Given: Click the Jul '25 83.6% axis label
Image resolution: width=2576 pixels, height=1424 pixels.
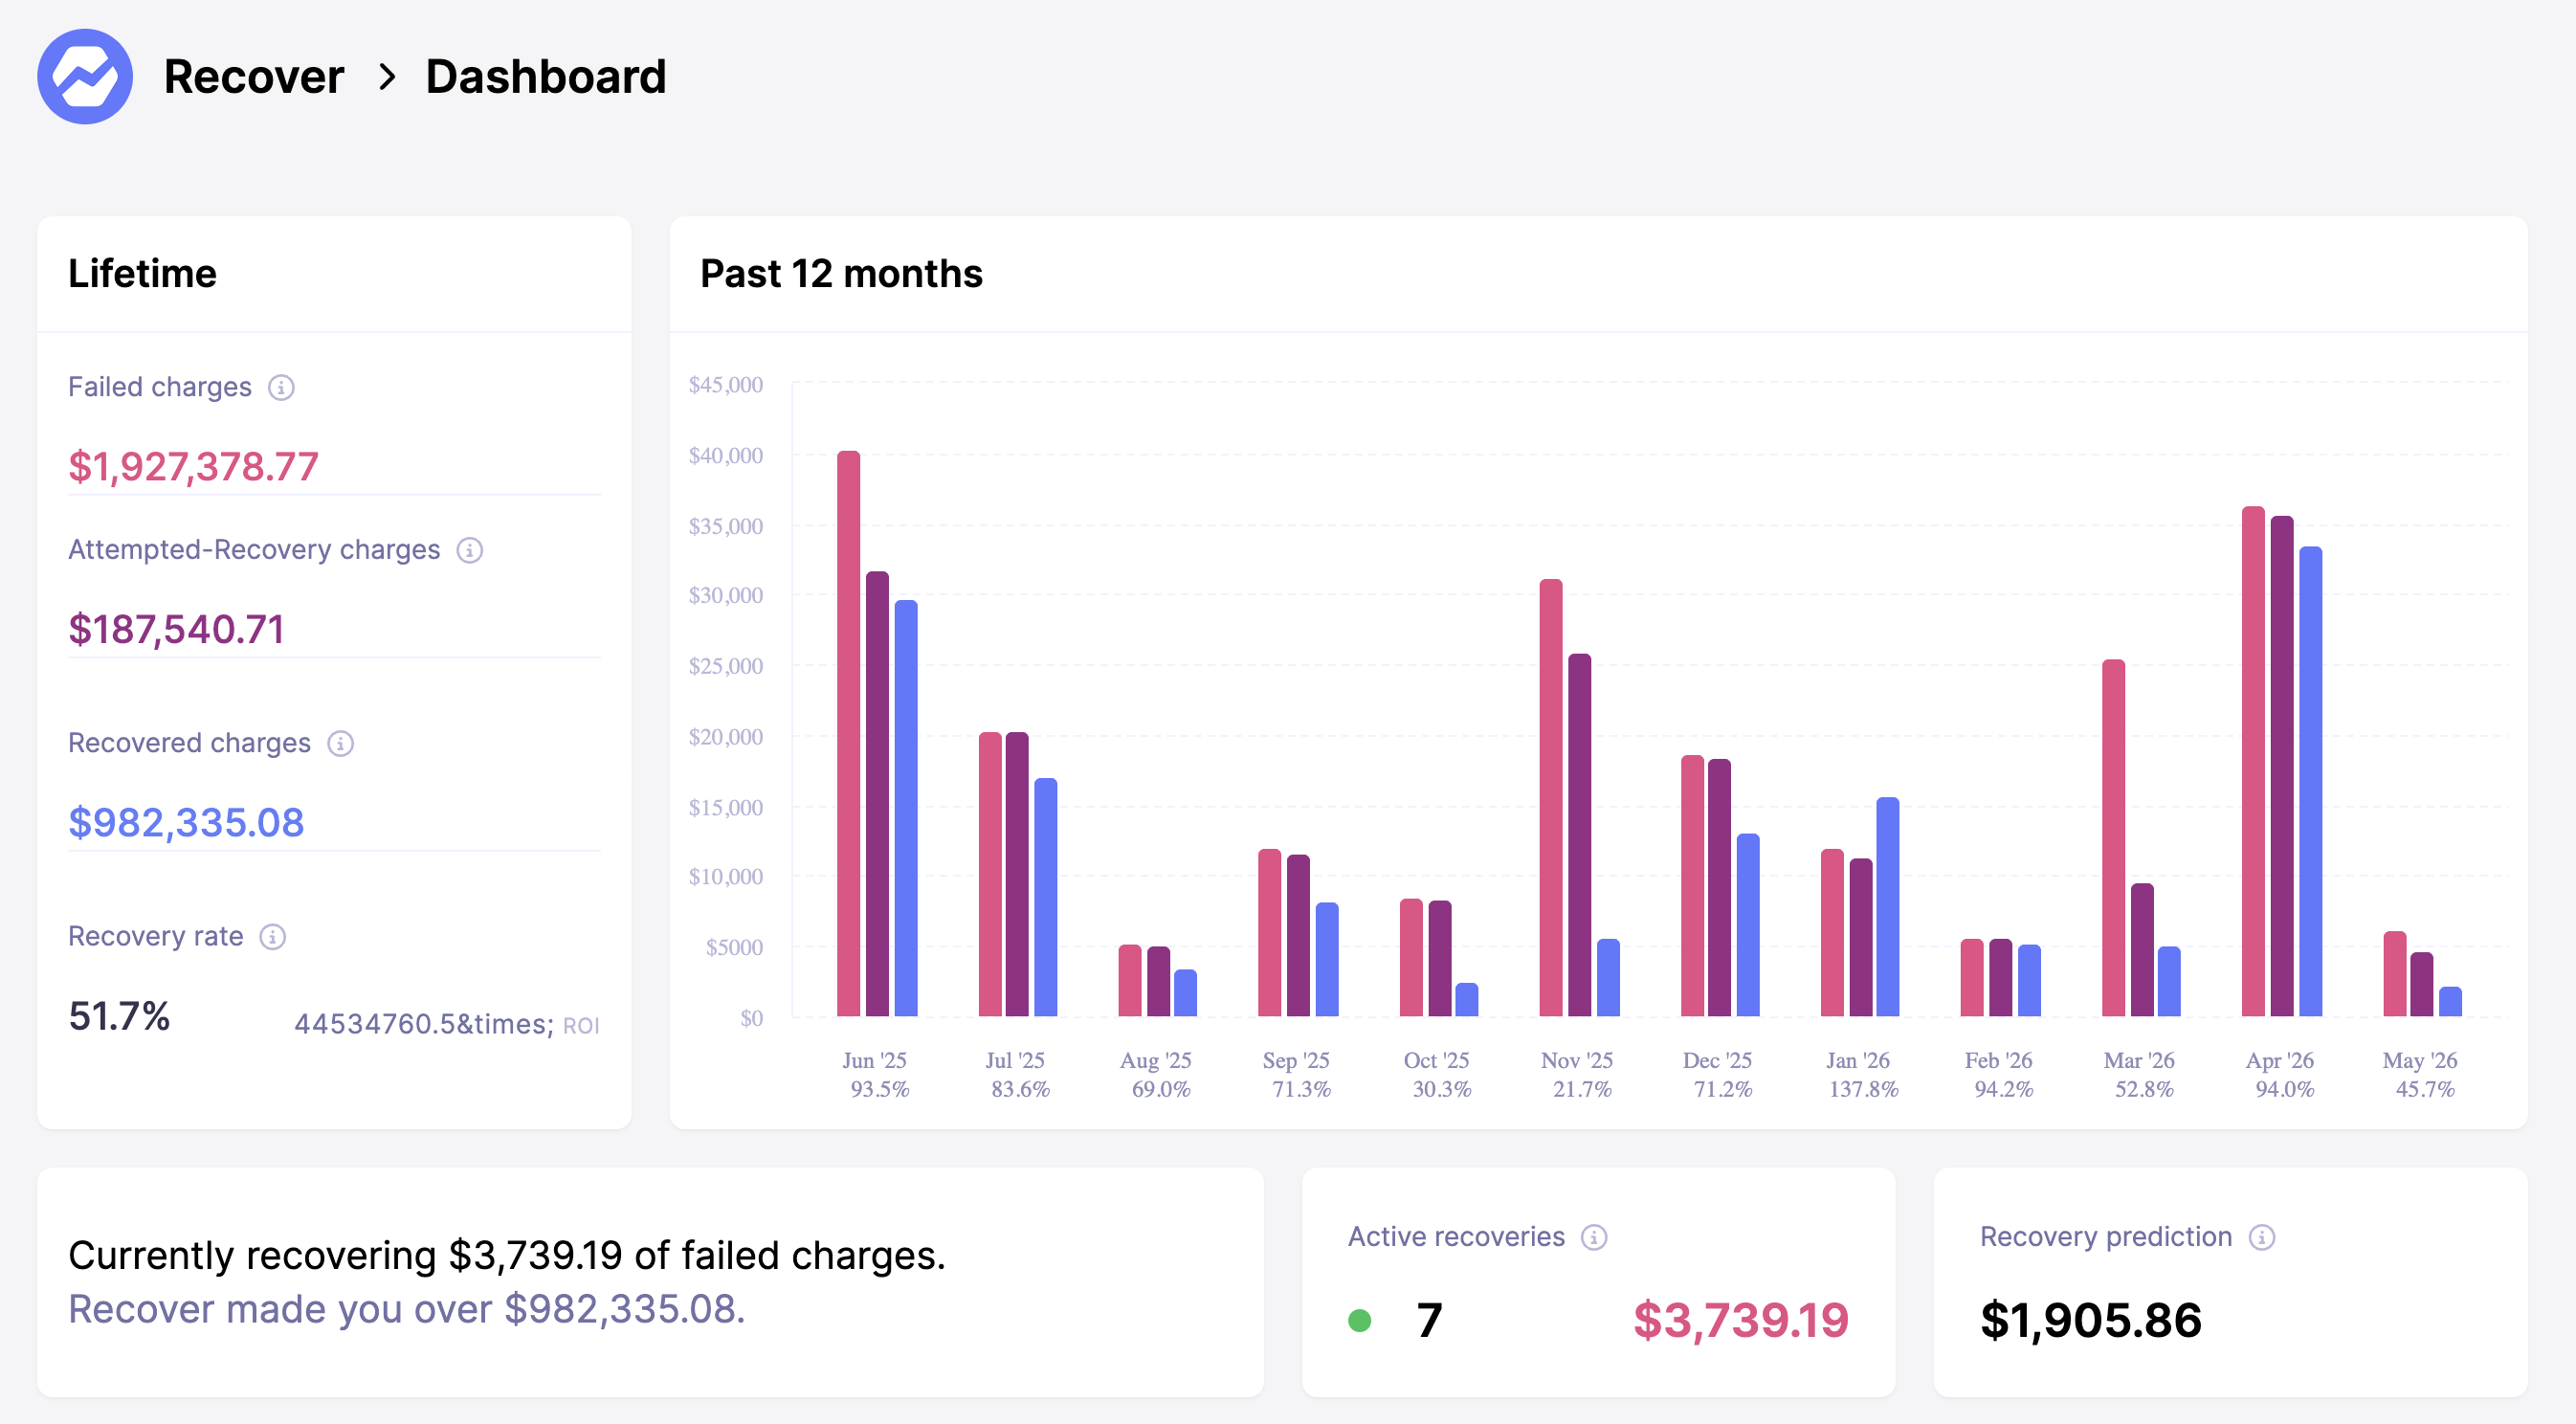Looking at the screenshot, I should (x=1017, y=1074).
